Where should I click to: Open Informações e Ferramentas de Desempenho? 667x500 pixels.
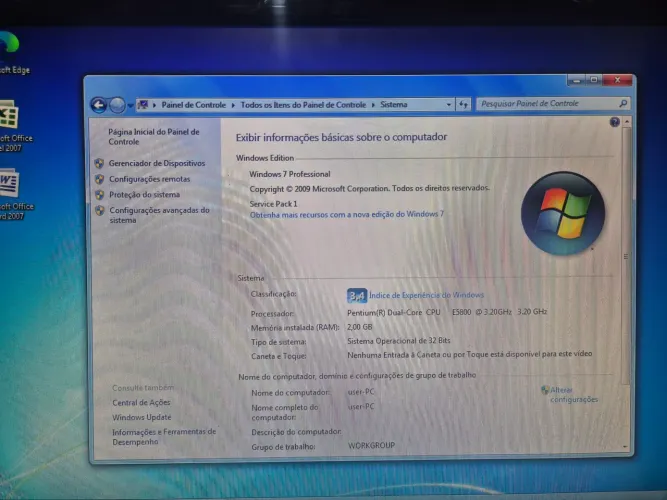164,437
